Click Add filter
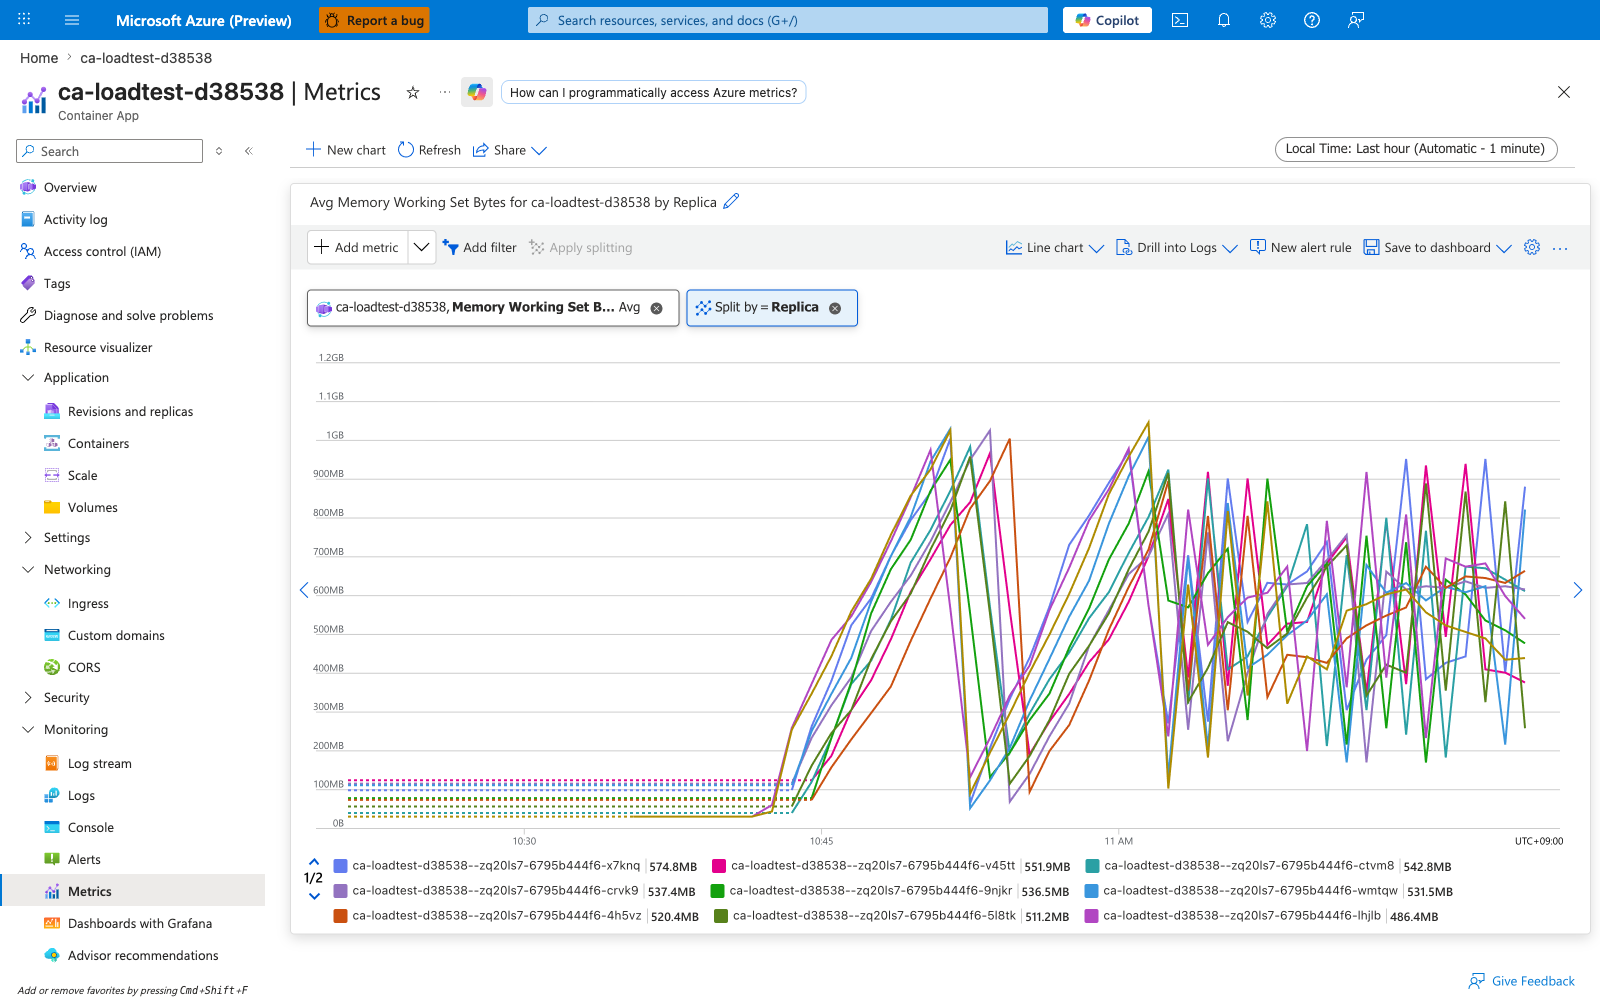1600x1000 pixels. pos(480,247)
